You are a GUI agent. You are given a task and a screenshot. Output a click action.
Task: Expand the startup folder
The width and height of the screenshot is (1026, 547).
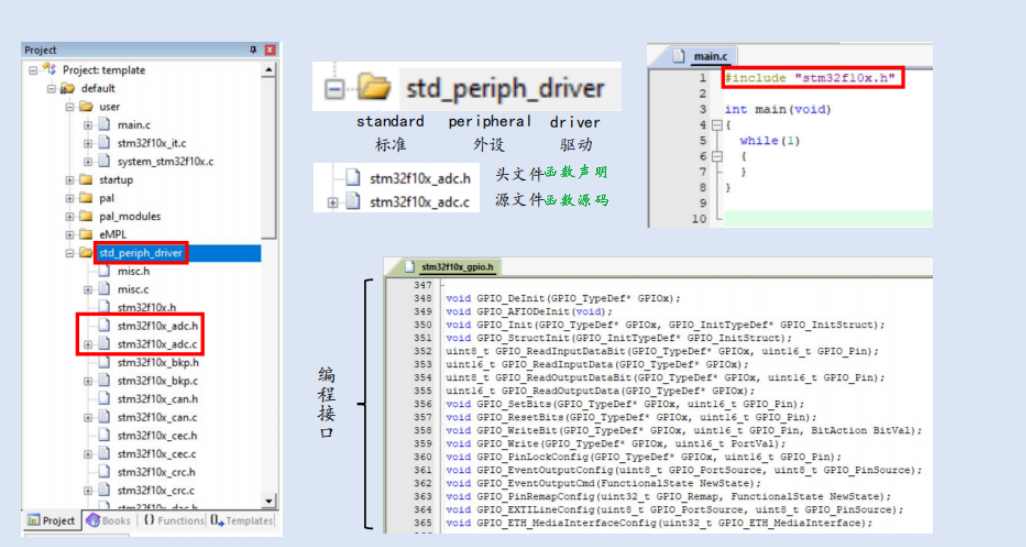pos(69,180)
